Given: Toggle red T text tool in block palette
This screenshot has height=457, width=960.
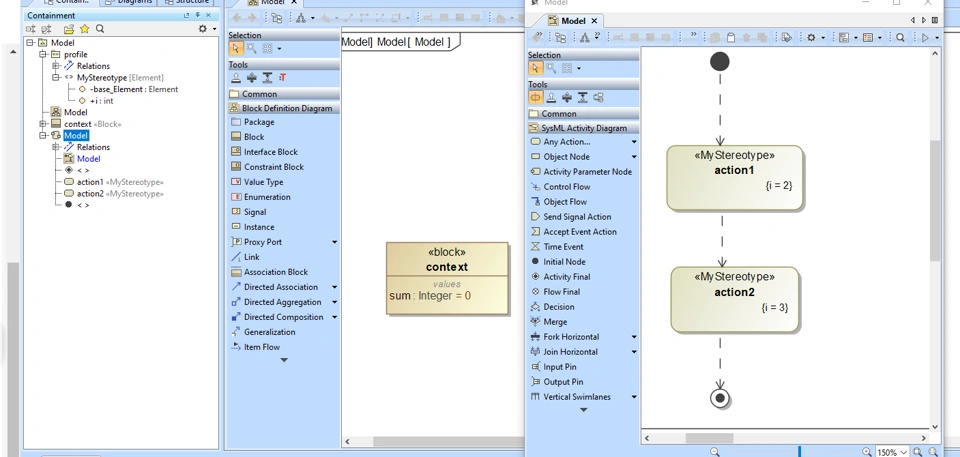Looking at the screenshot, I should (x=283, y=78).
